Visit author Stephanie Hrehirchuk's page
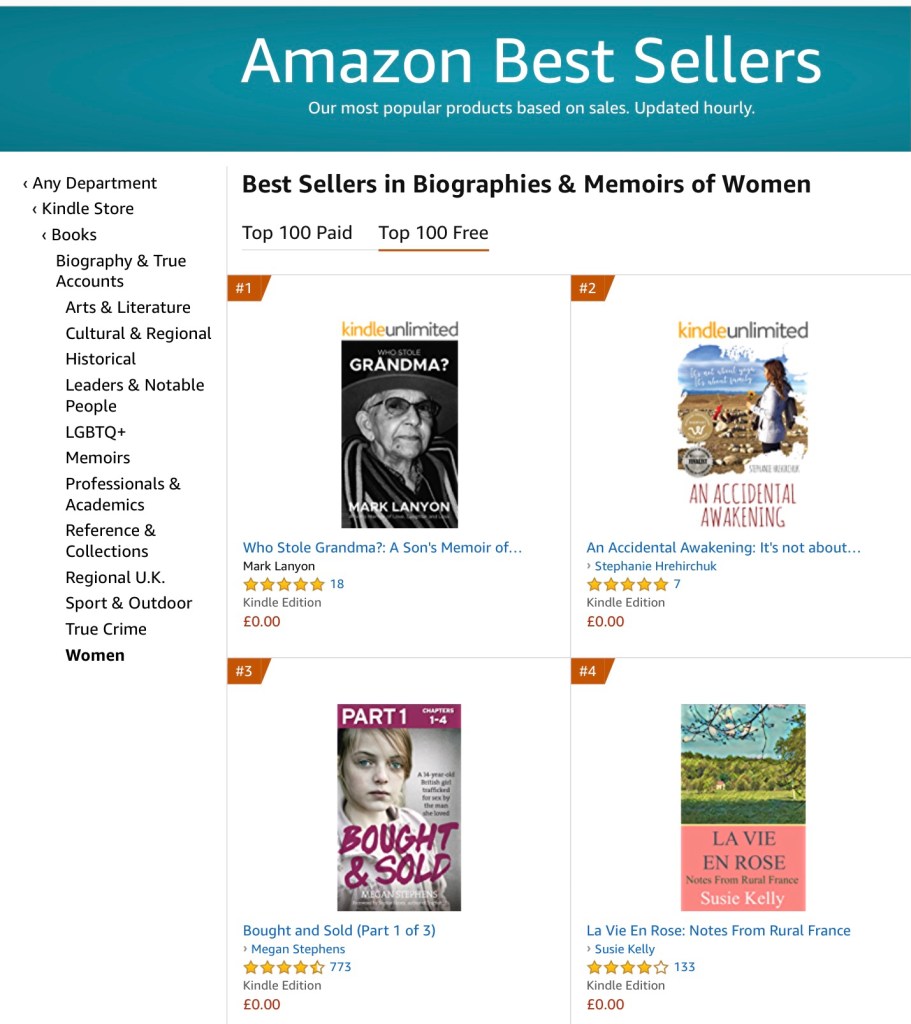Image resolution: width=911 pixels, height=1024 pixels. (655, 566)
